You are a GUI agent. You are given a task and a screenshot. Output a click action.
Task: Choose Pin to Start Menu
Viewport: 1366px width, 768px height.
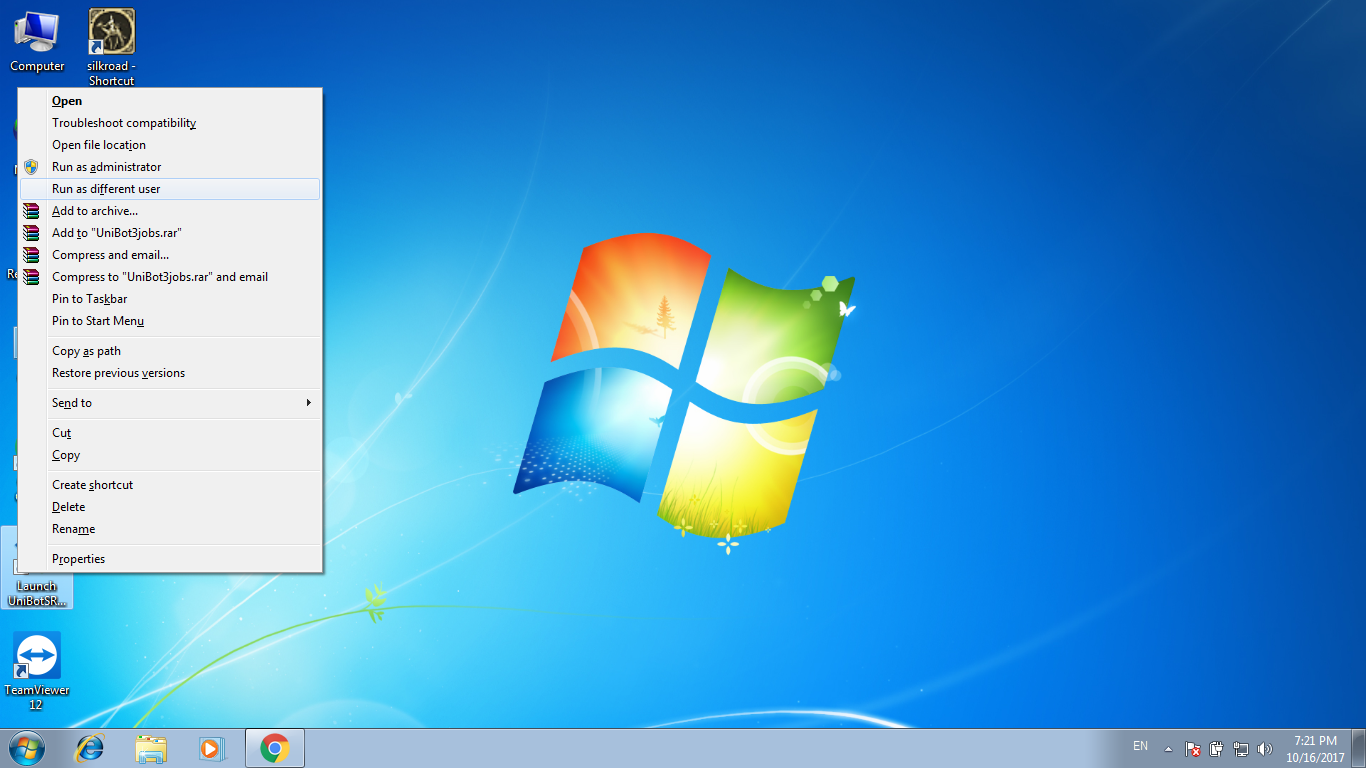point(170,321)
